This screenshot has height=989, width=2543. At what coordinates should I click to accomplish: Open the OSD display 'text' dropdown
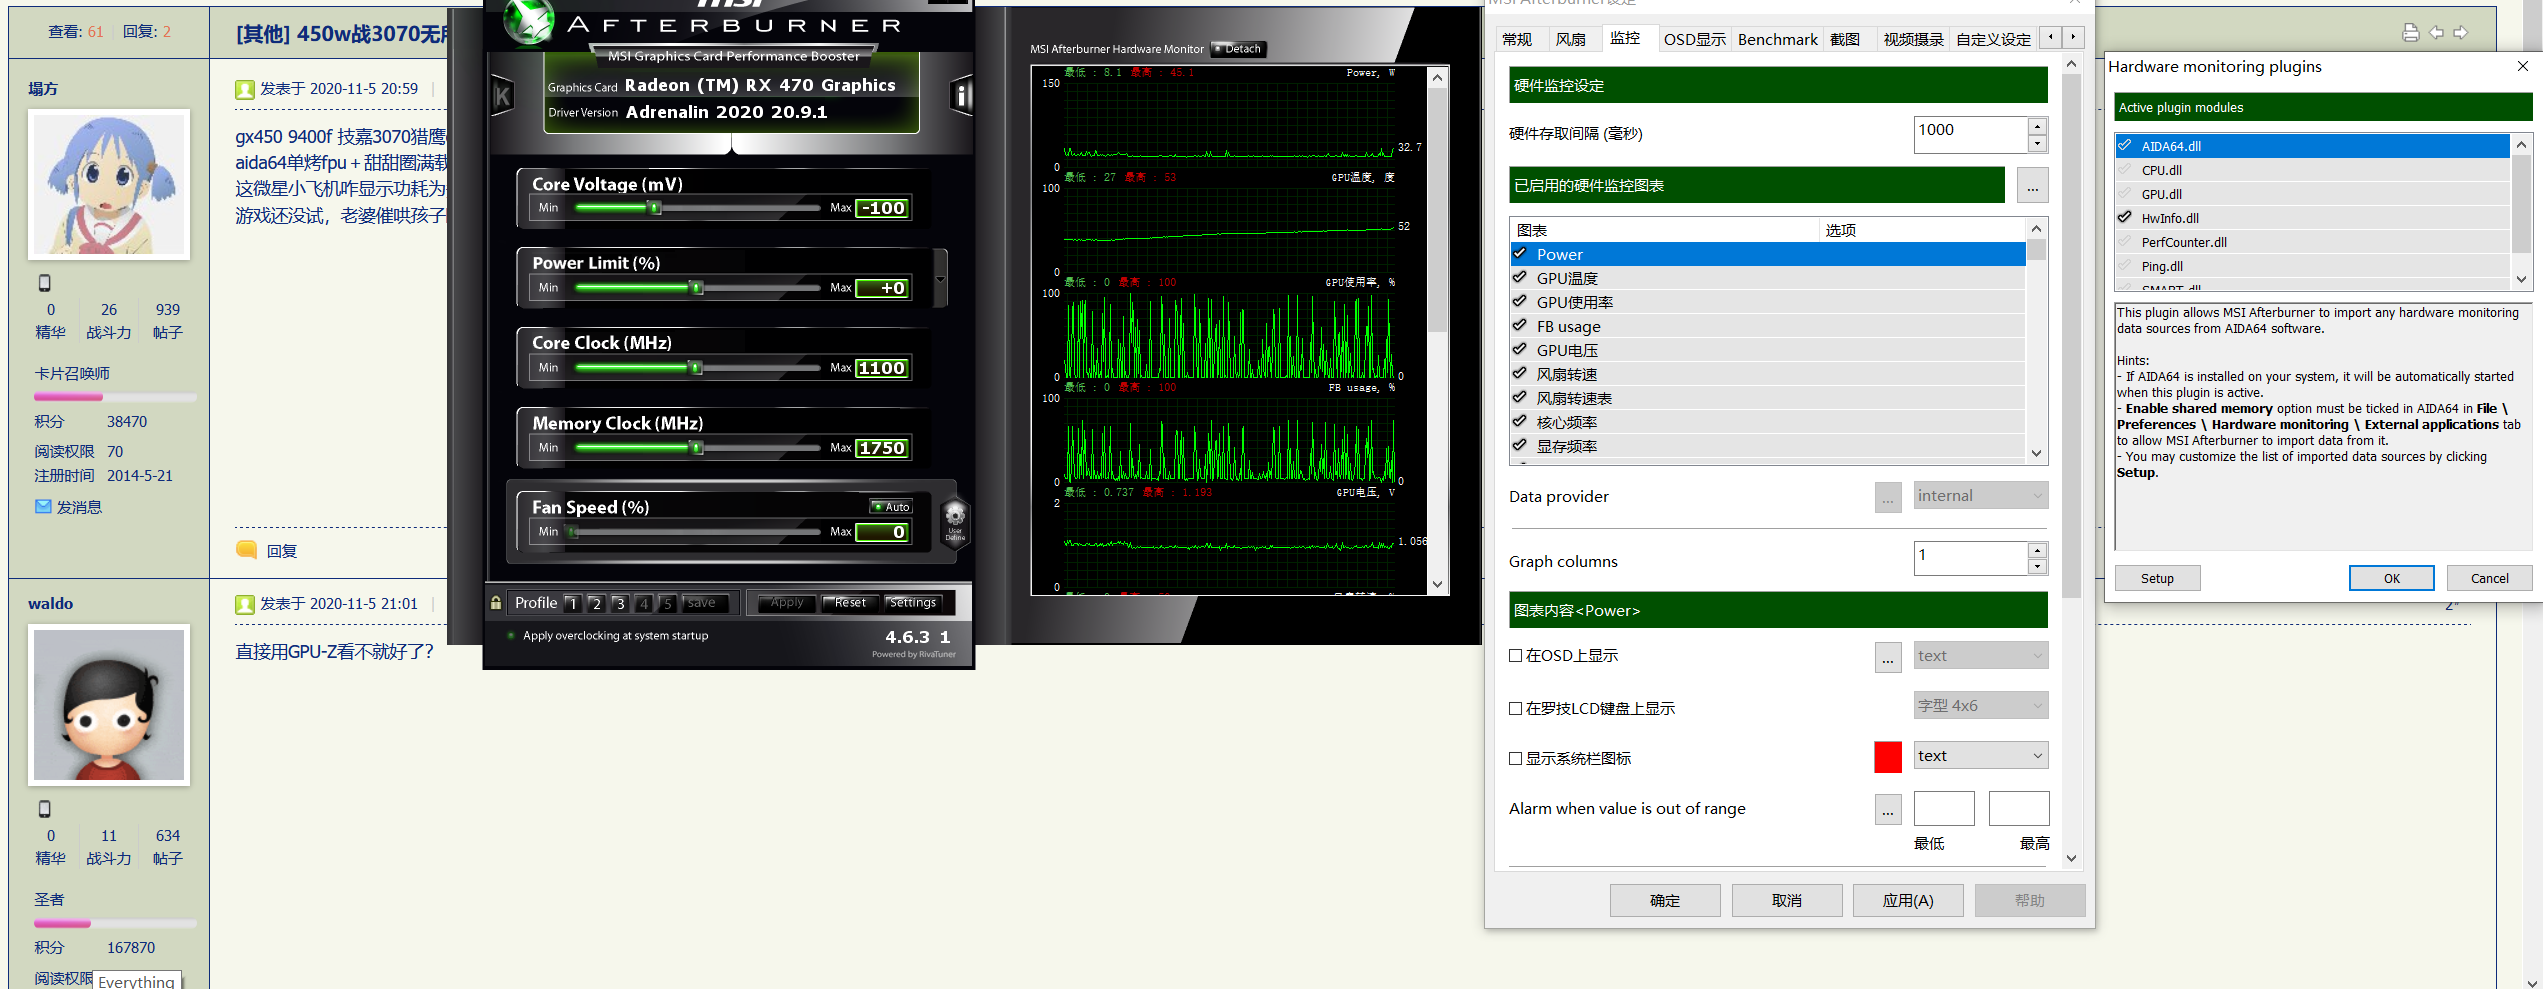point(1981,656)
